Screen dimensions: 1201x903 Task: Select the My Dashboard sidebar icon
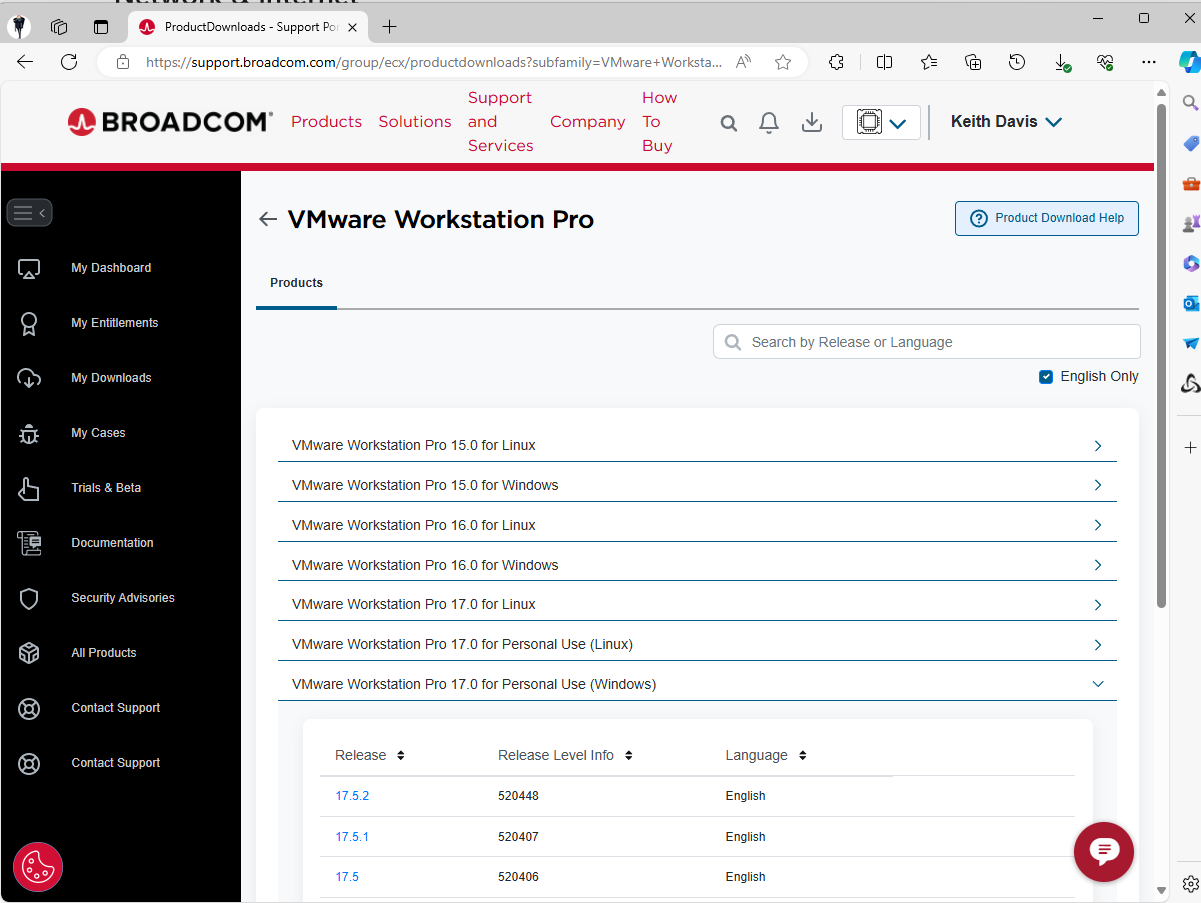29,268
